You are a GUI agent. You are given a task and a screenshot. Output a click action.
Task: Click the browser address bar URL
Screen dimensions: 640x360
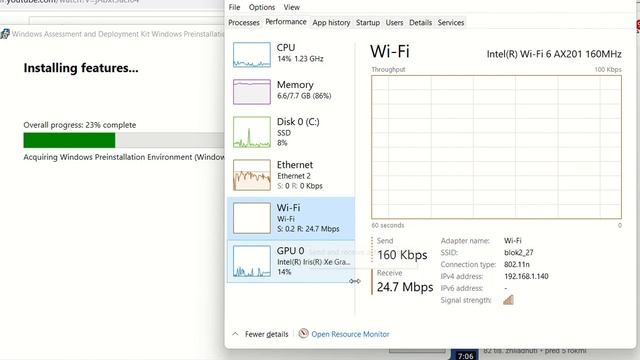69,2
